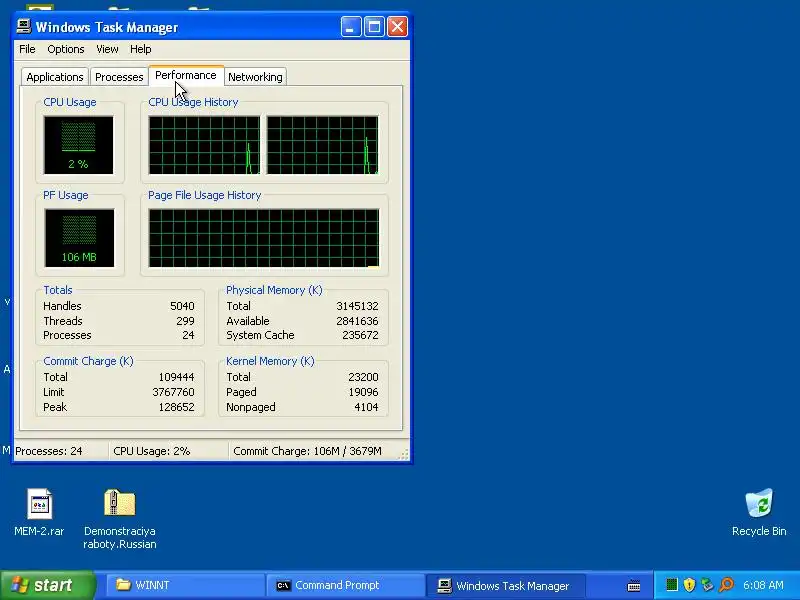
Task: Open the File menu in Task Manager
Action: (x=27, y=49)
